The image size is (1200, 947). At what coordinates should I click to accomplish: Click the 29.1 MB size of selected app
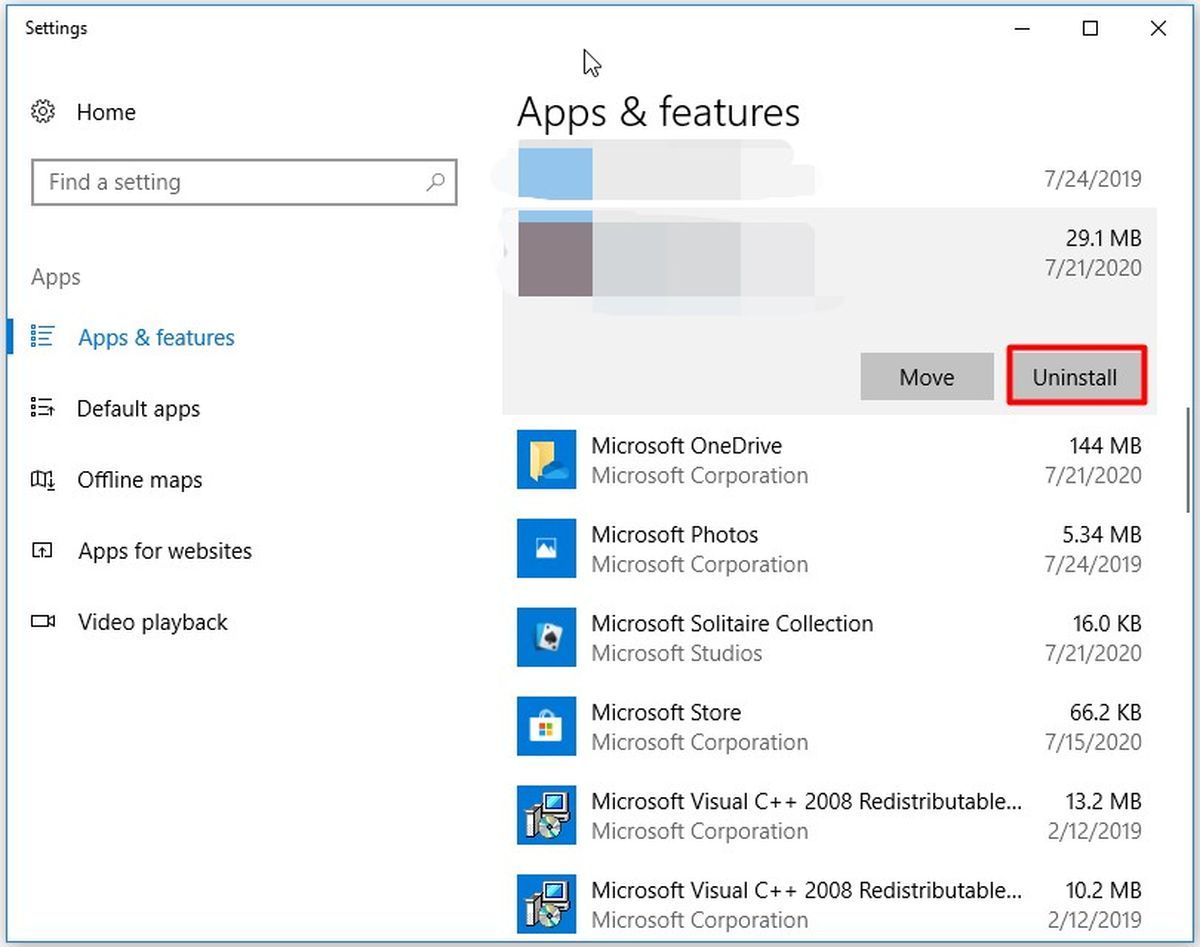point(1103,239)
